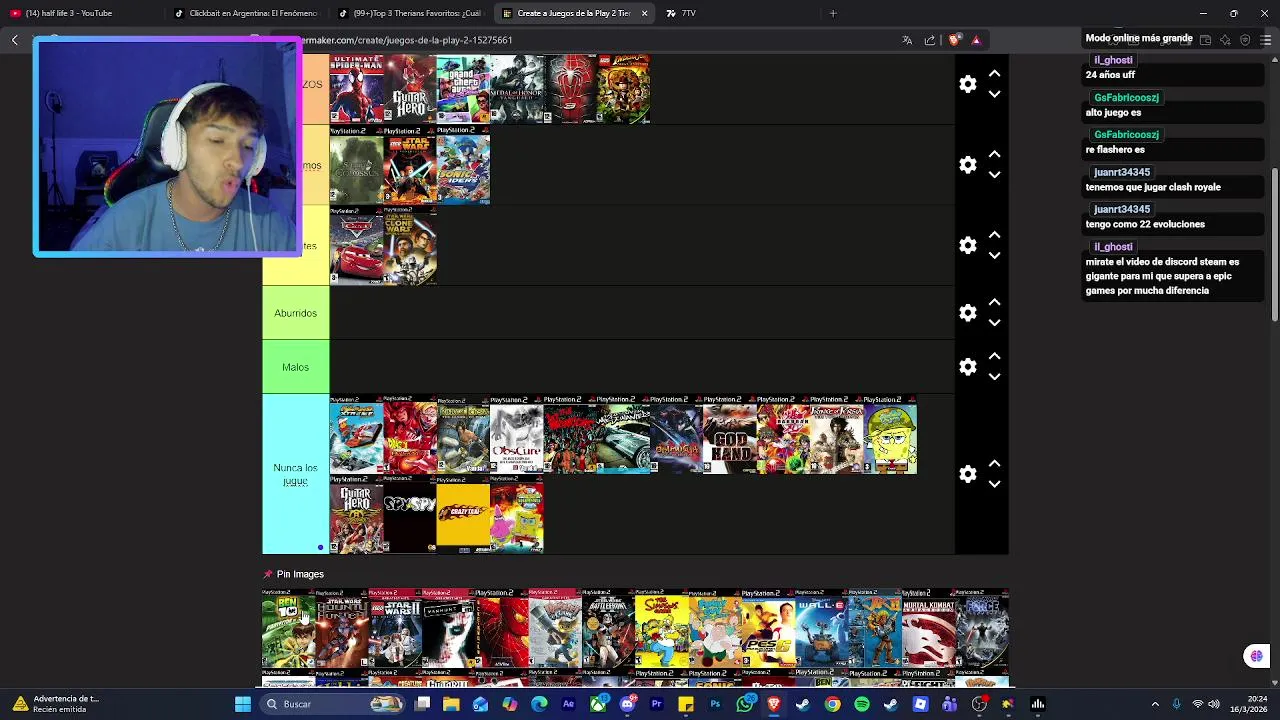This screenshot has height=720, width=1280.
Task: Select the ObsCure game cover
Action: (517, 435)
